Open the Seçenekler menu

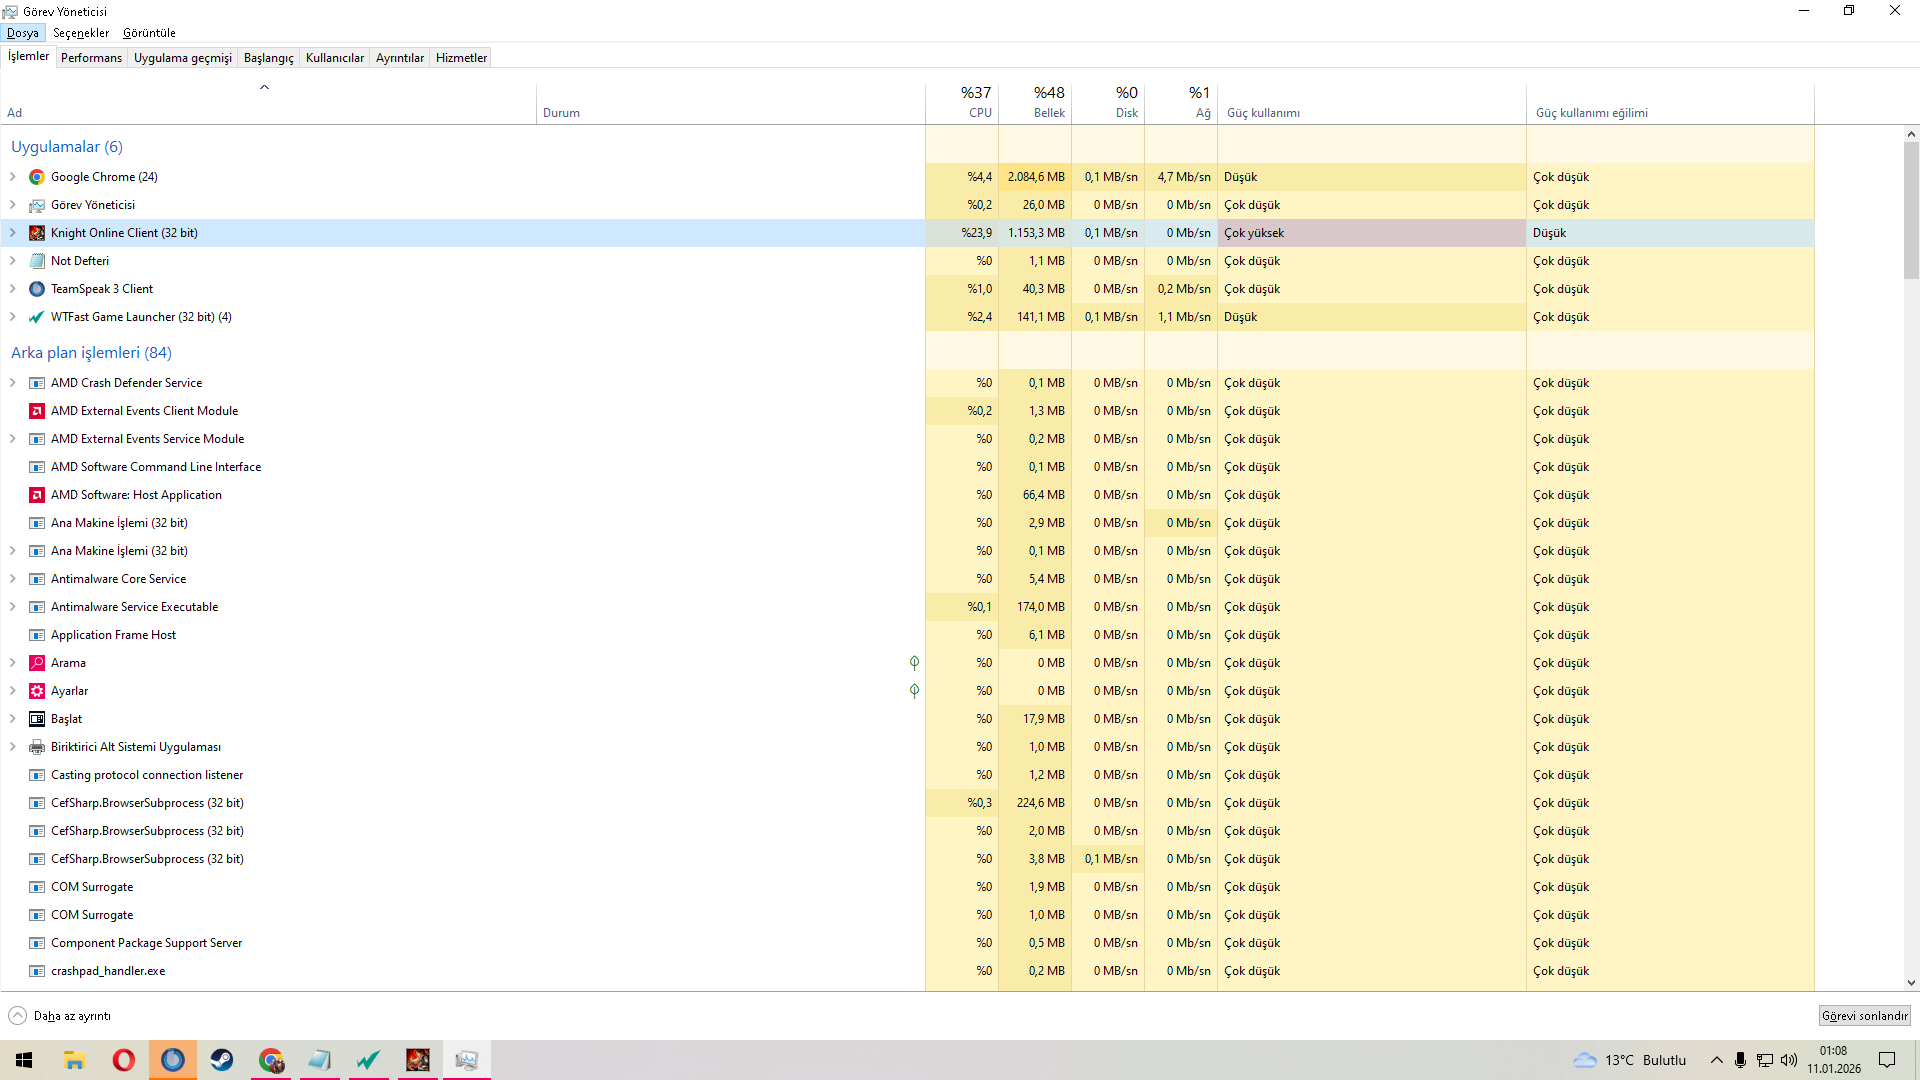(x=81, y=33)
